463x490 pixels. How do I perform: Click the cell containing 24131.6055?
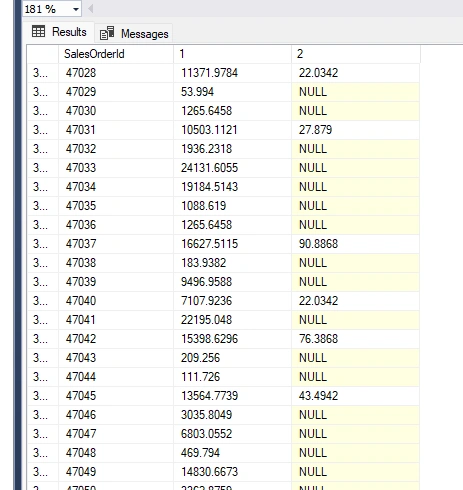232,168
